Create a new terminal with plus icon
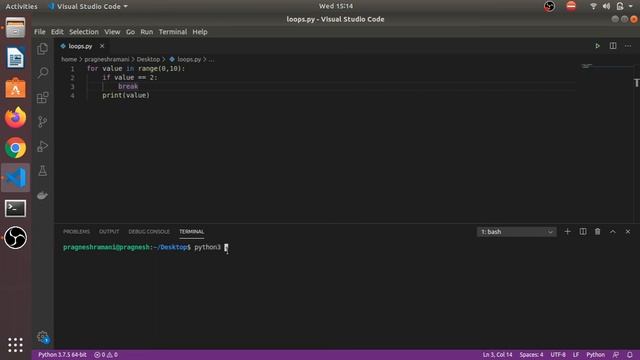This screenshot has width=640, height=360. click(x=567, y=231)
